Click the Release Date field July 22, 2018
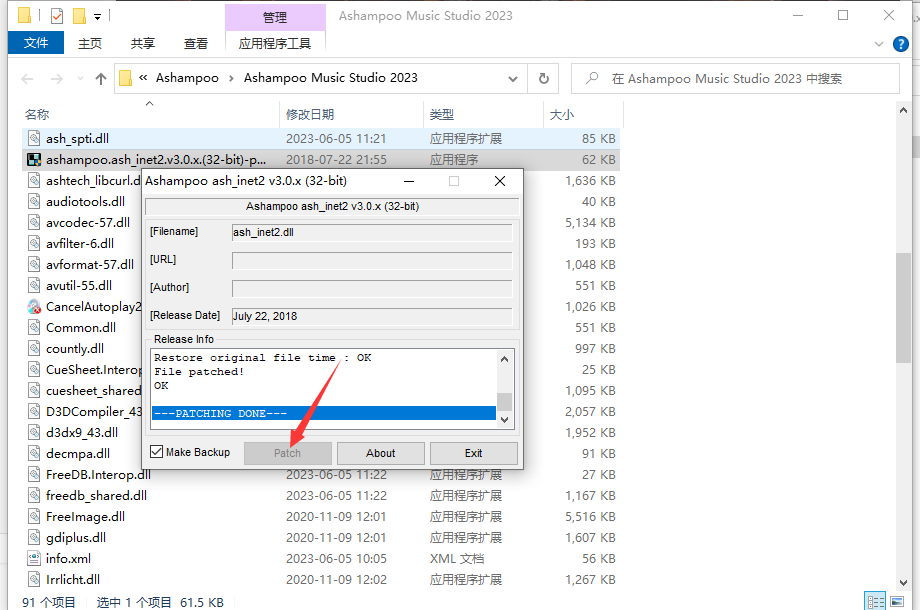Image resolution: width=920 pixels, height=610 pixels. click(372, 316)
